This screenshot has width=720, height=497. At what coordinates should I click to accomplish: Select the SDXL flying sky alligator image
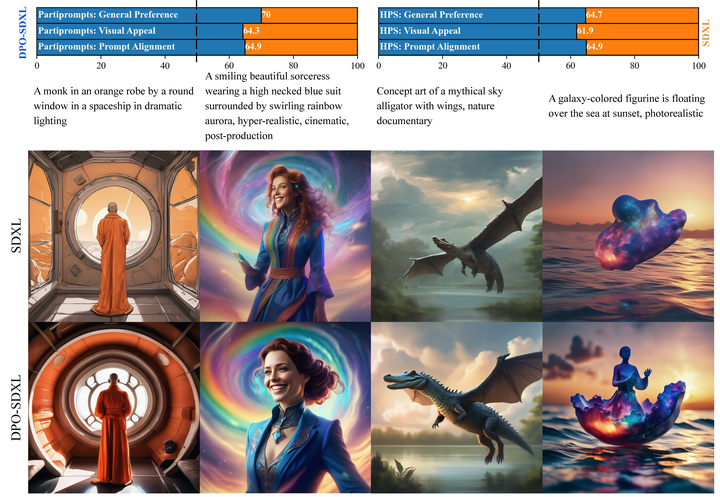coord(456,236)
